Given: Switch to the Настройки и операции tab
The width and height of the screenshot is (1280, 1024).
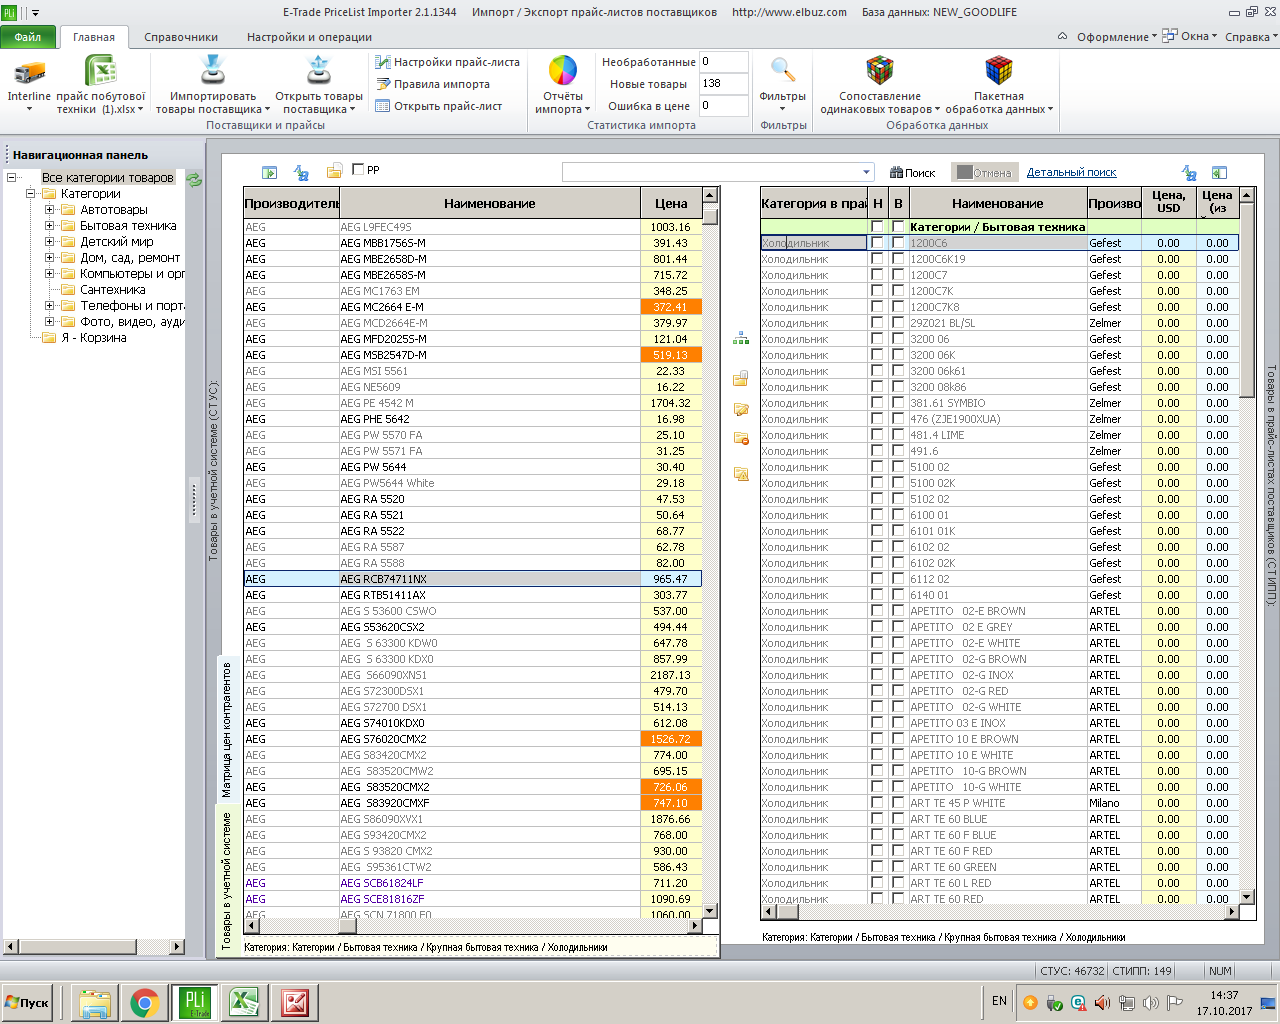Looking at the screenshot, I should click(309, 37).
